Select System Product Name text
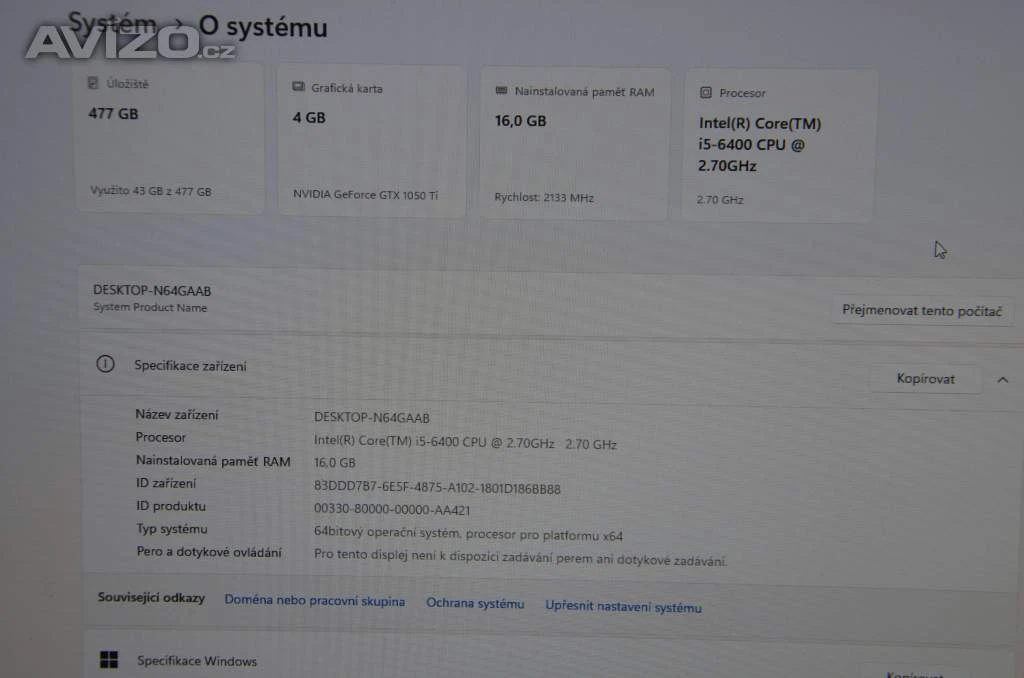The image size is (1024, 678). click(150, 308)
